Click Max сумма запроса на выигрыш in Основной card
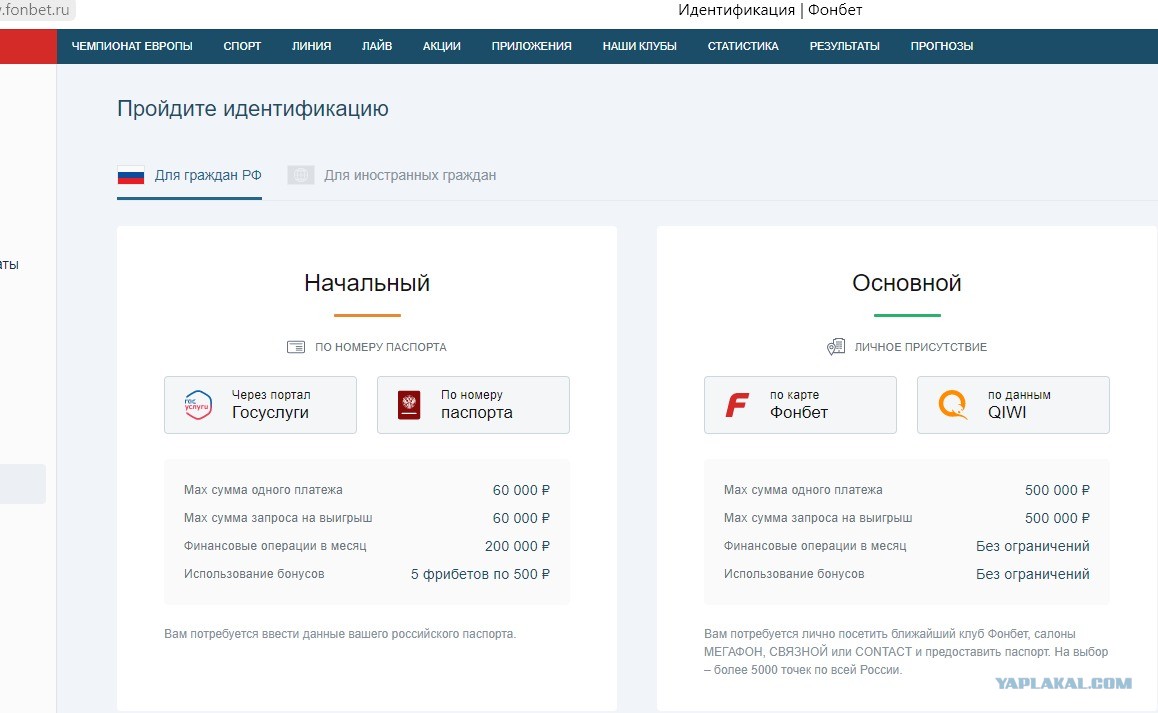 pos(818,518)
